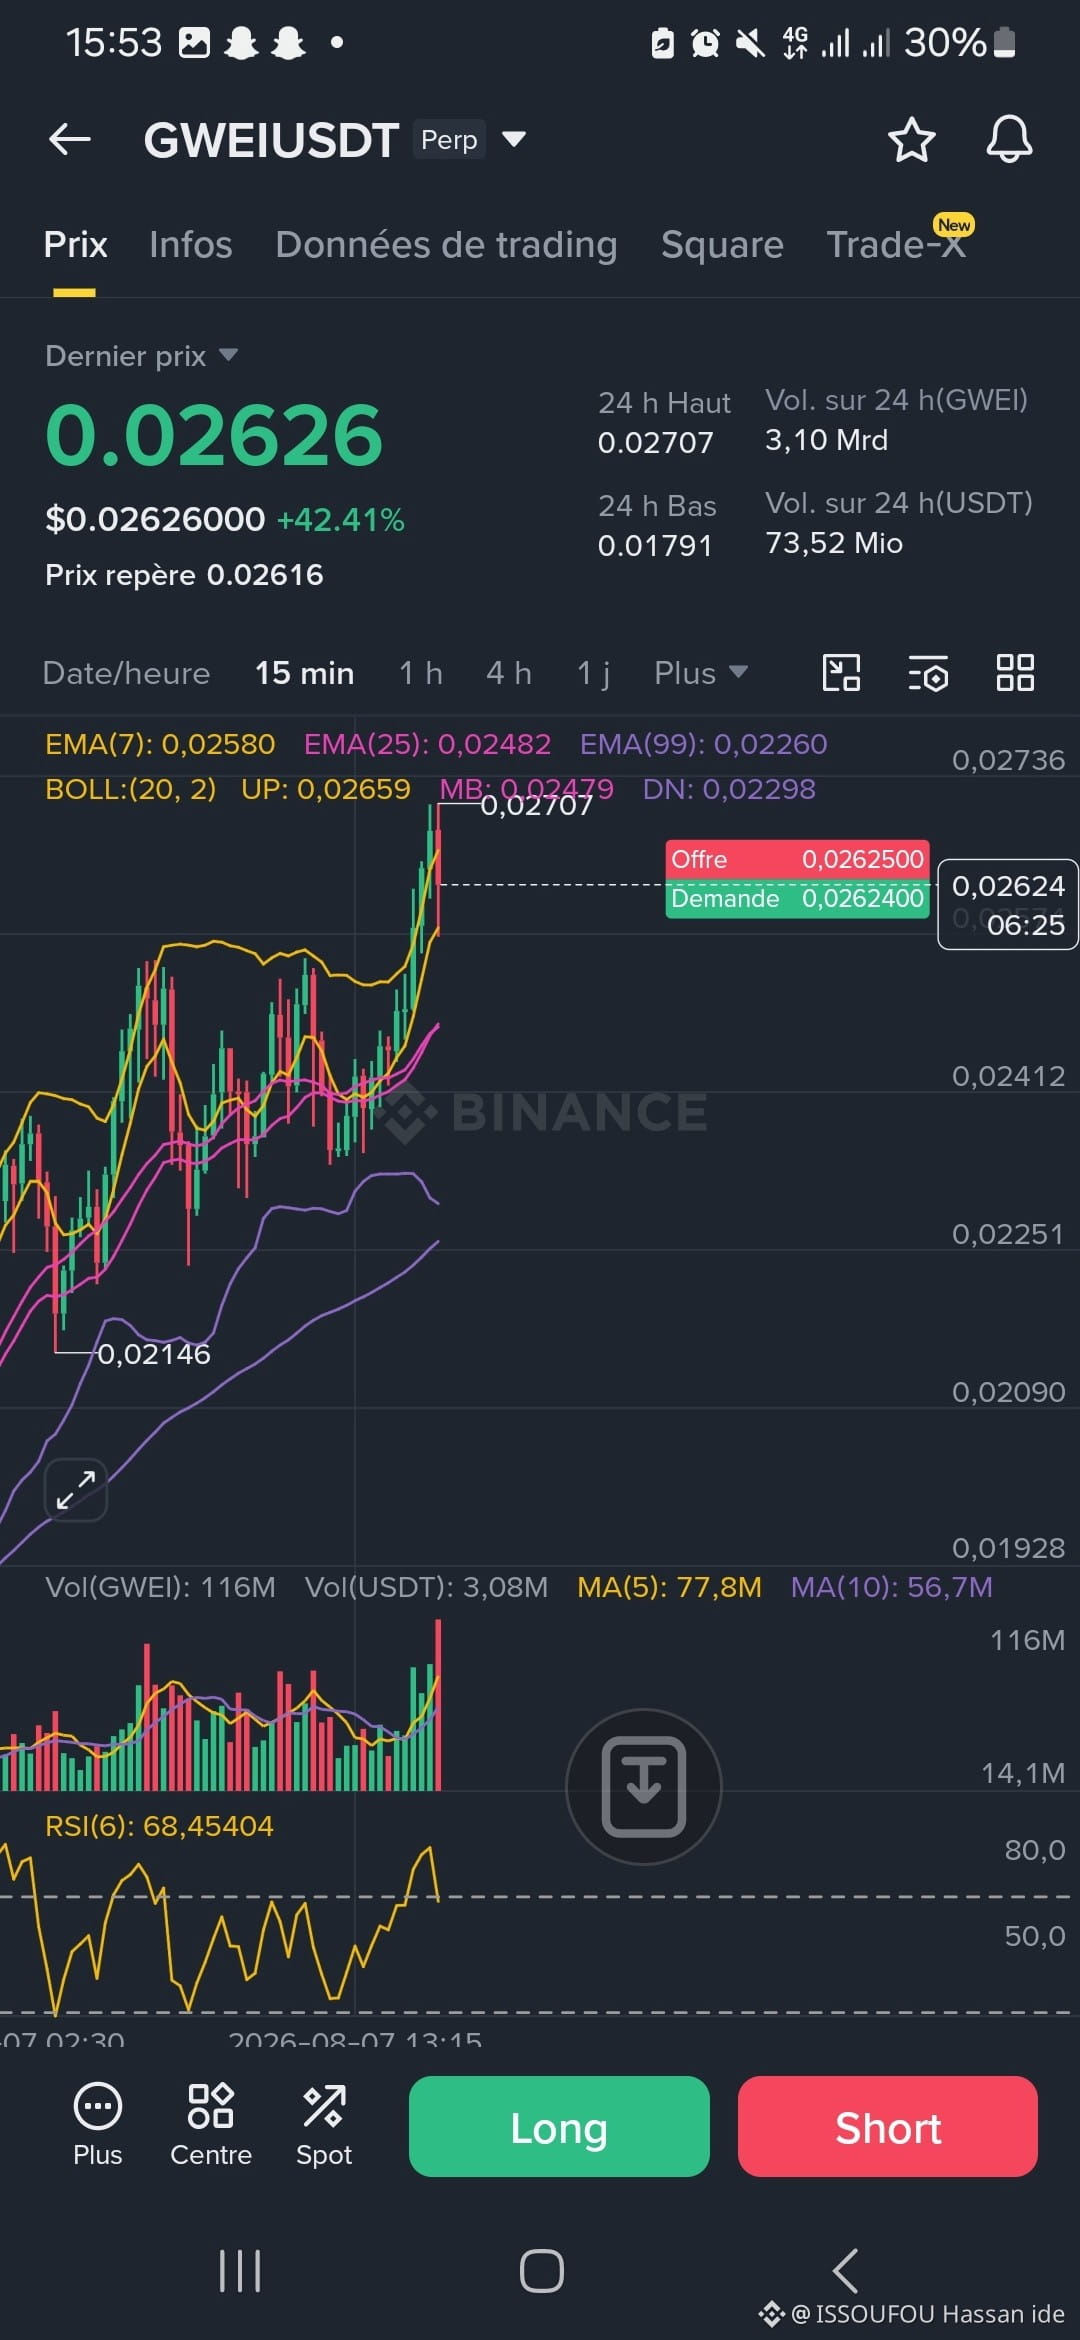
Task: Tap chart high marker 0,02707
Action: click(537, 805)
